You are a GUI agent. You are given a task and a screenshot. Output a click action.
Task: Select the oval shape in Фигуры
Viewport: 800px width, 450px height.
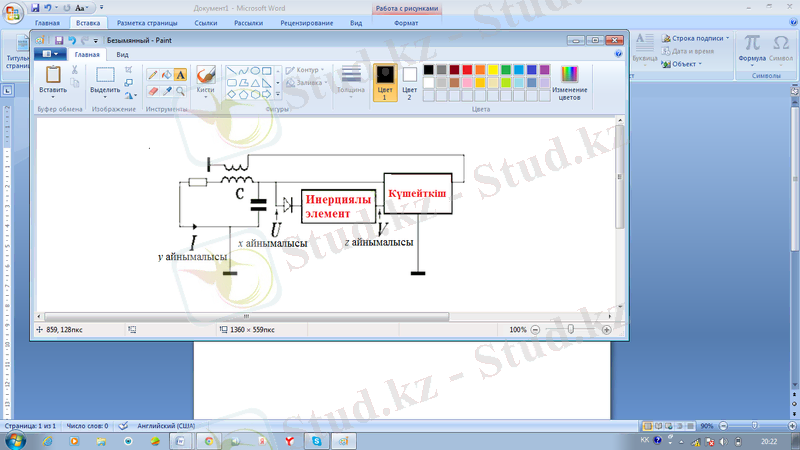tap(255, 70)
